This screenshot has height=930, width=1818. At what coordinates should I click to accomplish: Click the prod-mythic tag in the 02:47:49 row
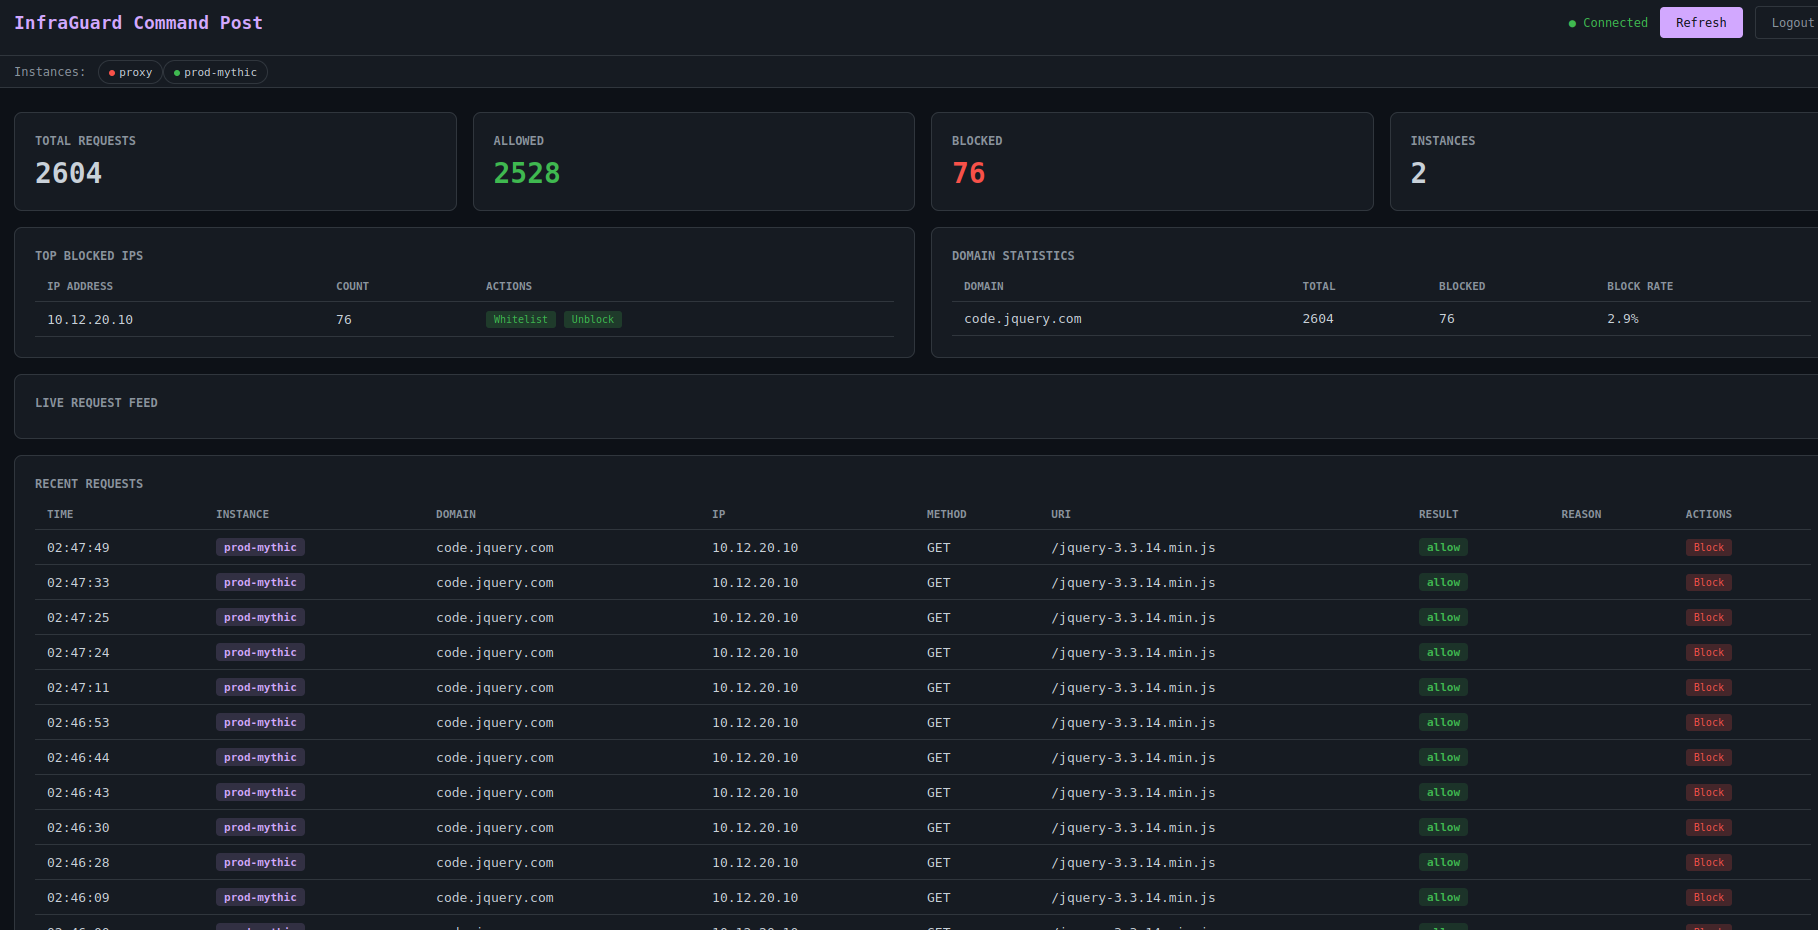click(x=260, y=548)
